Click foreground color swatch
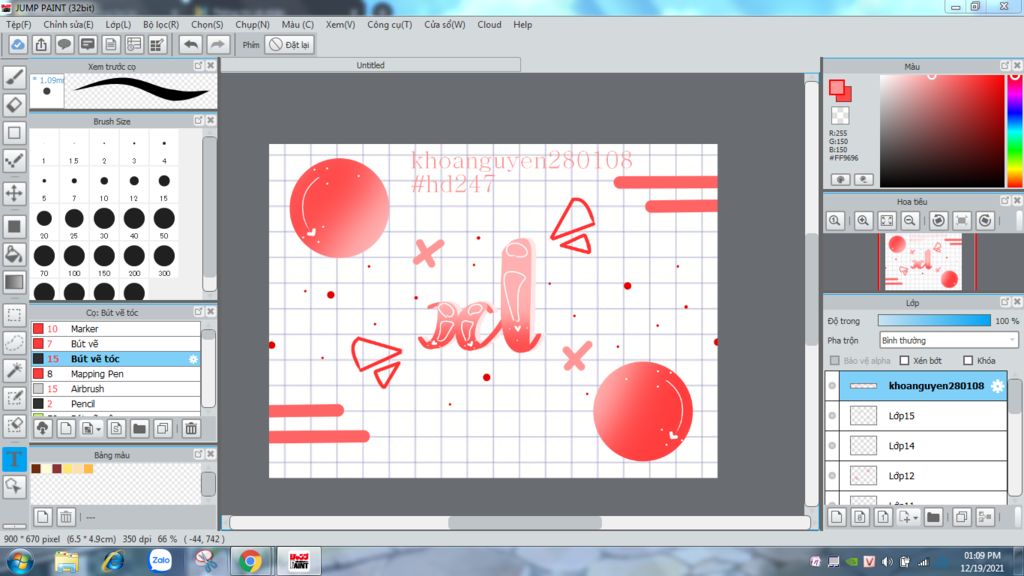 (837, 88)
